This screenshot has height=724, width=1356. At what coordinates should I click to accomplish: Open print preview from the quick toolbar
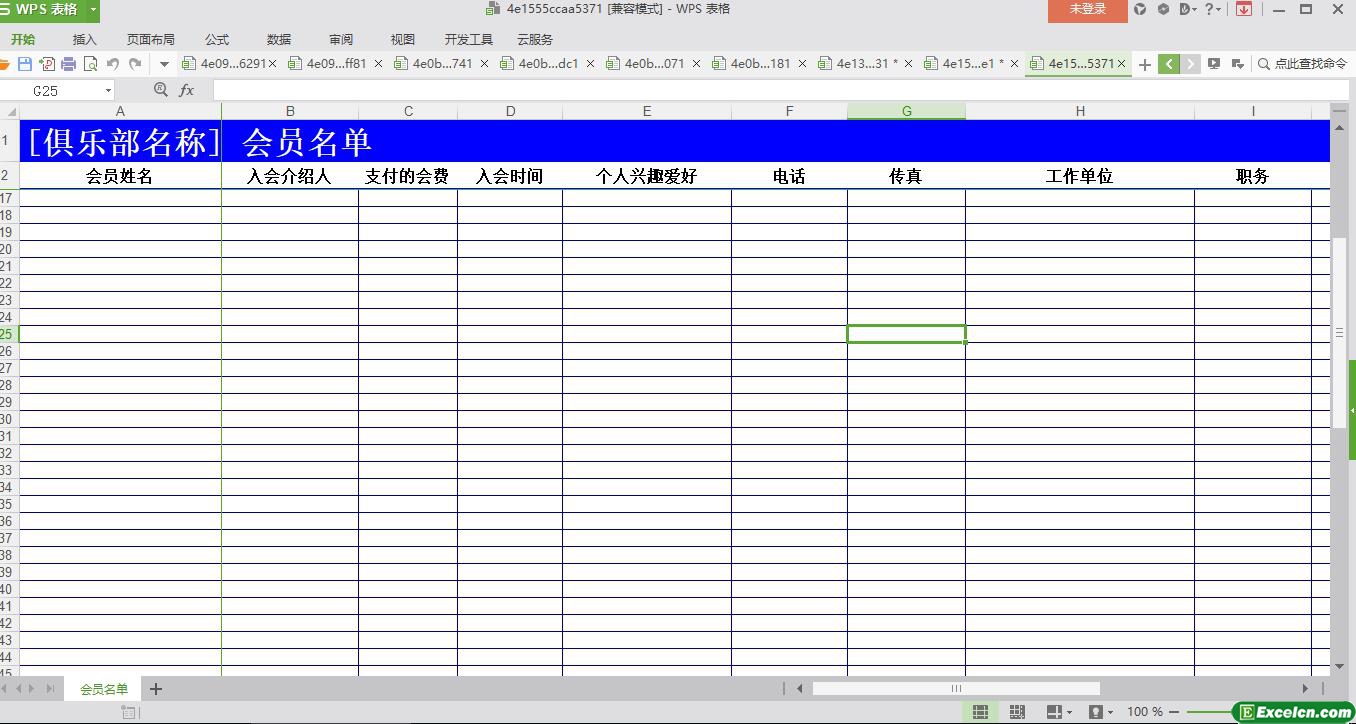(x=90, y=64)
